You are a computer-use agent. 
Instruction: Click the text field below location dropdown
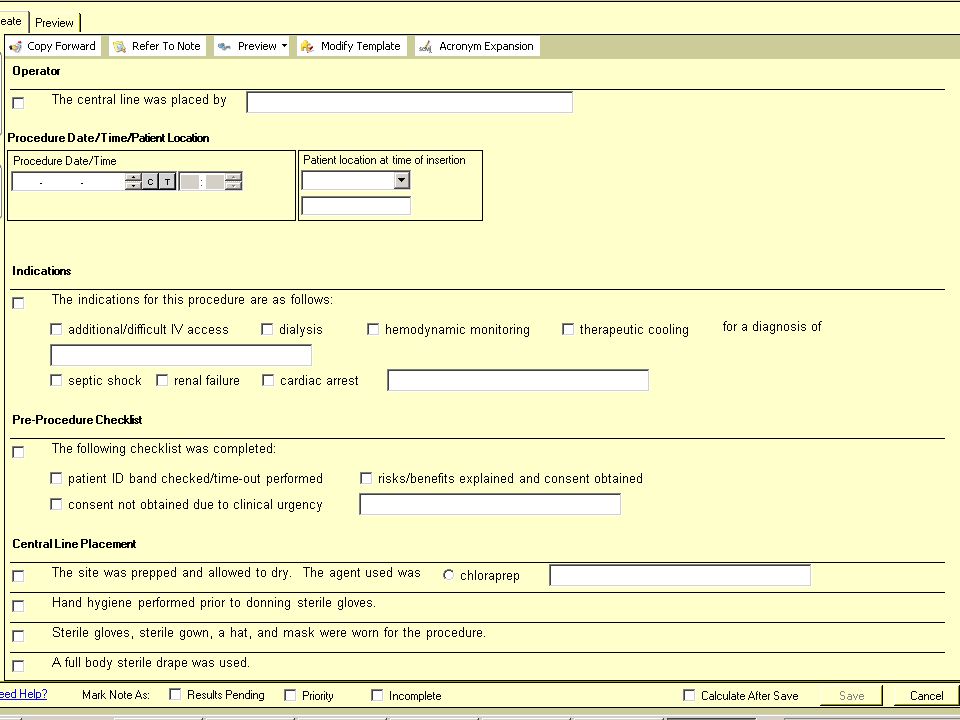[x=356, y=206]
